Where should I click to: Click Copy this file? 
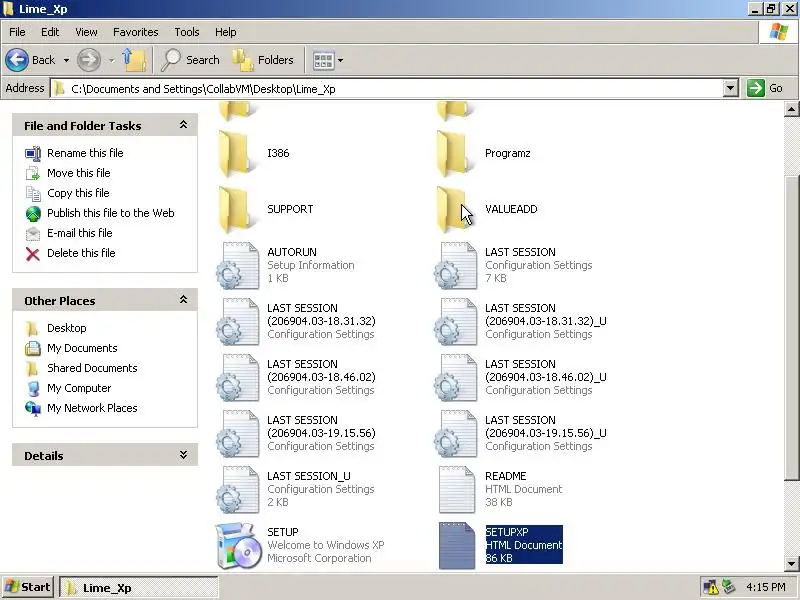click(67, 193)
